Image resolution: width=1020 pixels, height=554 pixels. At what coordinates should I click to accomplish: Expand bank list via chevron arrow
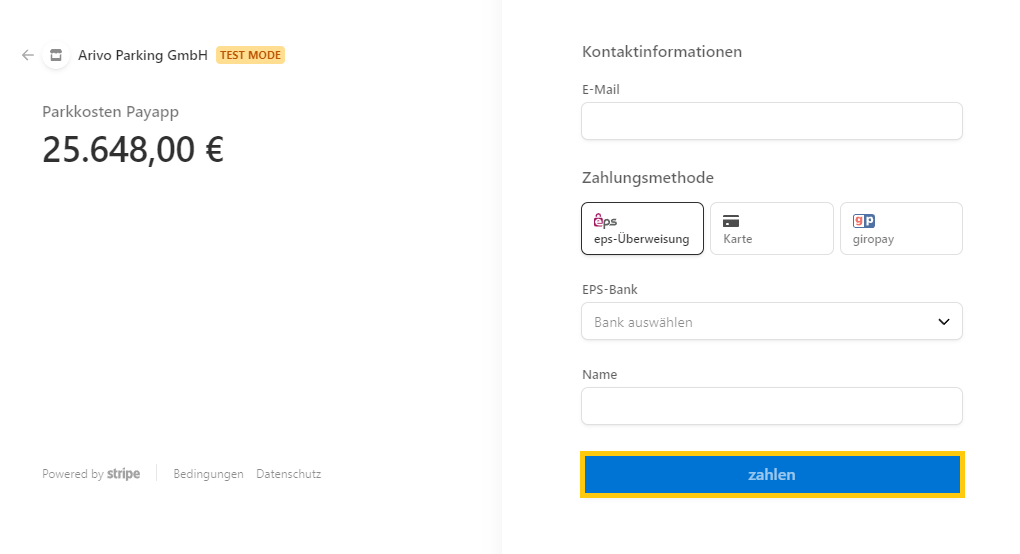coord(944,322)
